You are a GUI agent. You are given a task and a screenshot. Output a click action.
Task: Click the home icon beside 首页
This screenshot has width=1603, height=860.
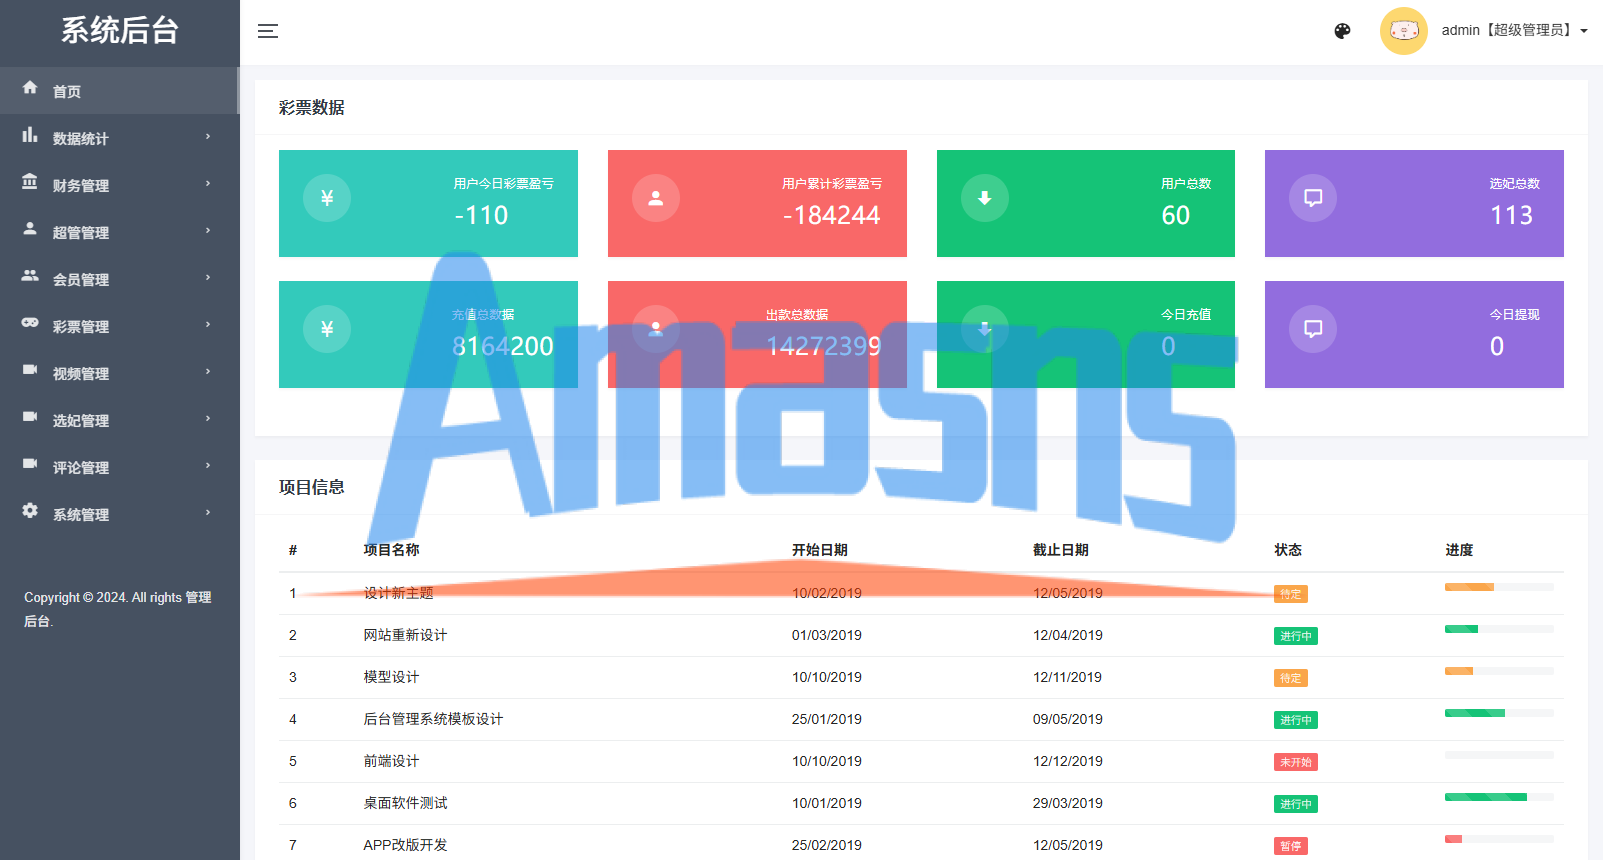point(30,88)
